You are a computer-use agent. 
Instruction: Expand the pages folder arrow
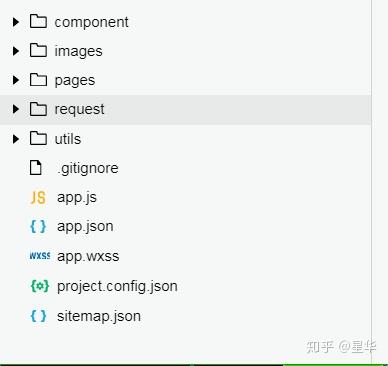click(x=16, y=80)
